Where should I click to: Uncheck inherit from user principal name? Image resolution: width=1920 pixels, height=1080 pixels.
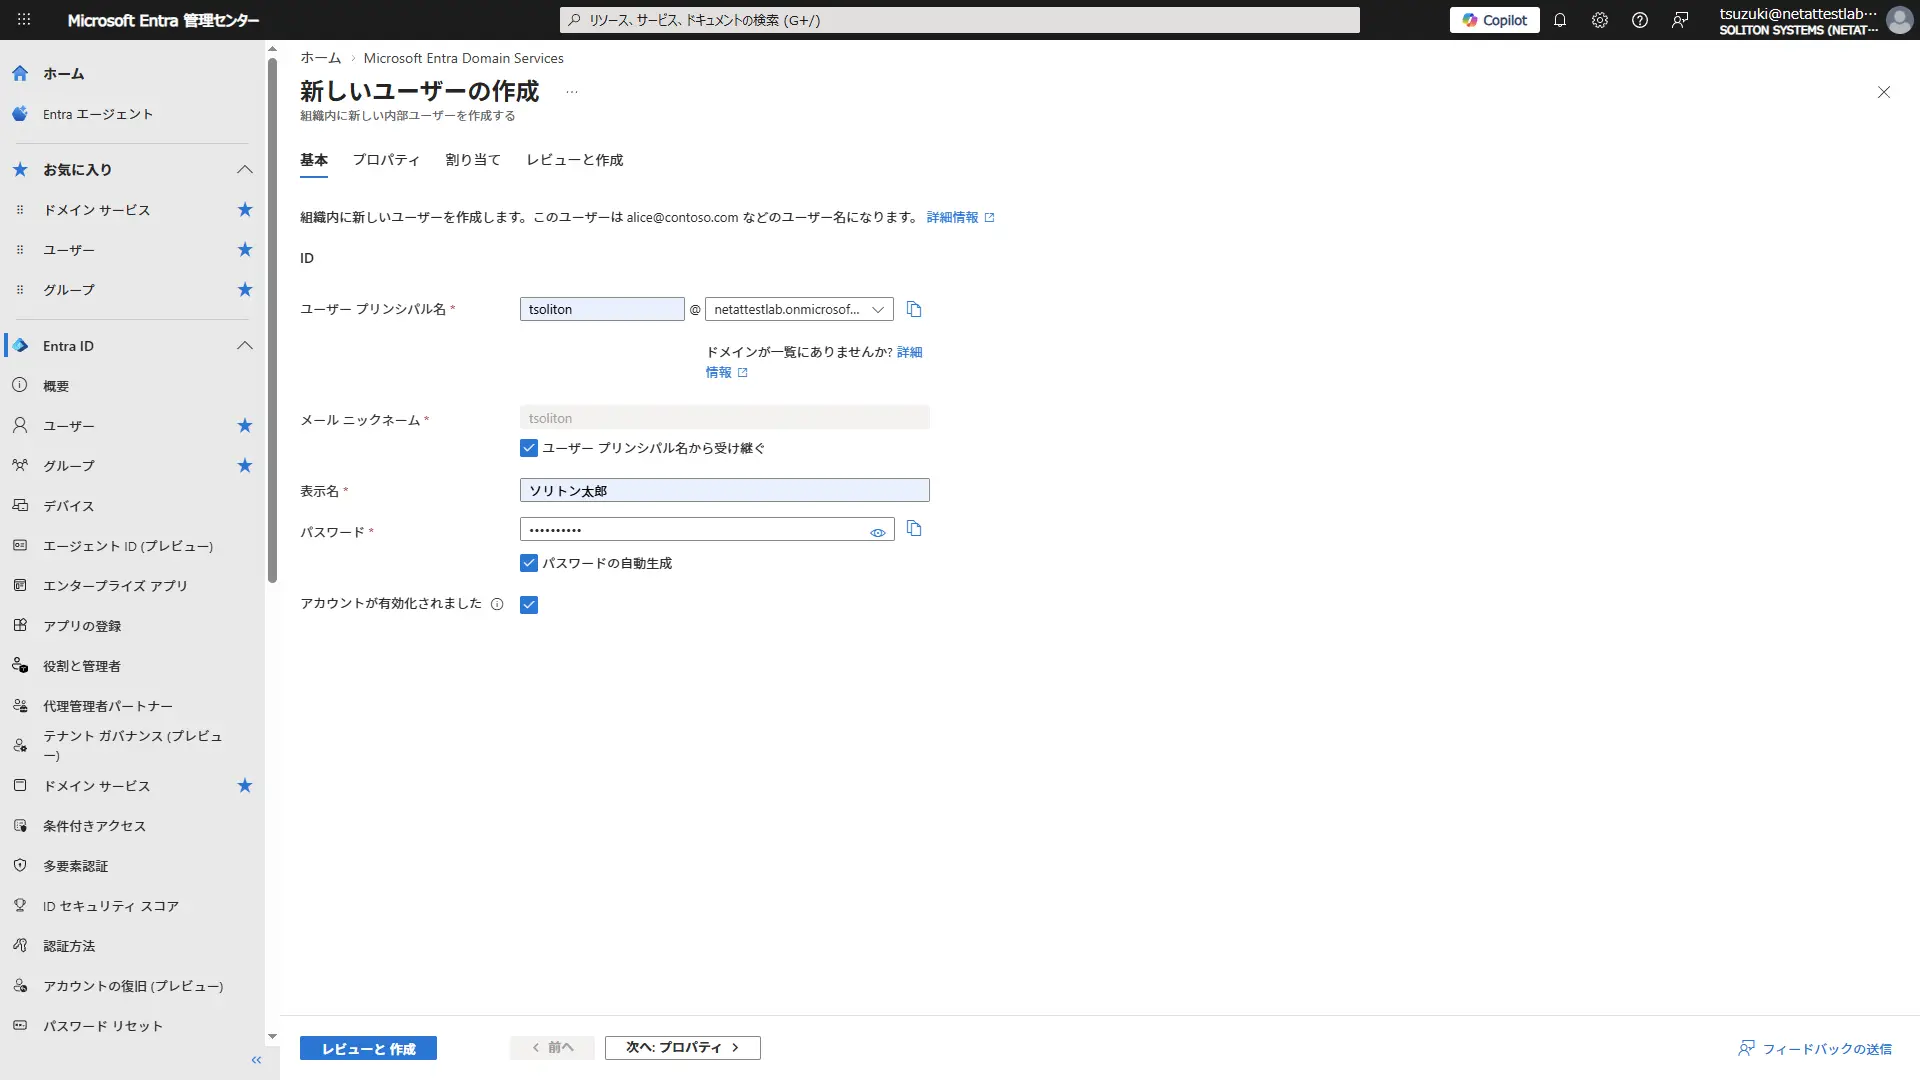[529, 448]
